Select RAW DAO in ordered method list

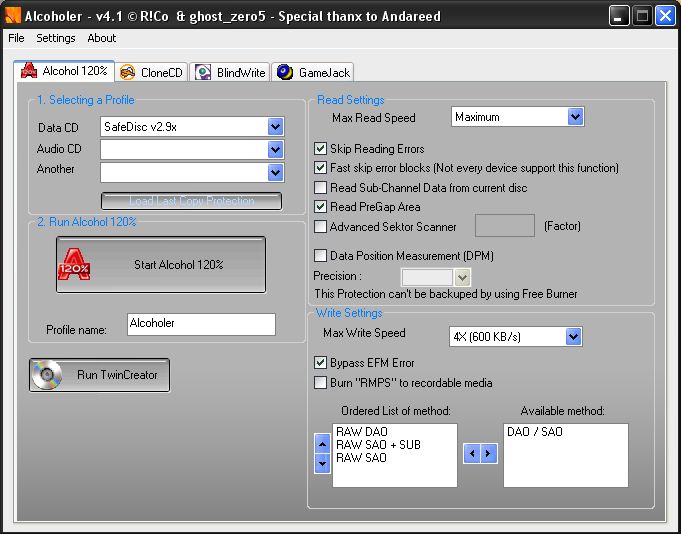coord(361,432)
